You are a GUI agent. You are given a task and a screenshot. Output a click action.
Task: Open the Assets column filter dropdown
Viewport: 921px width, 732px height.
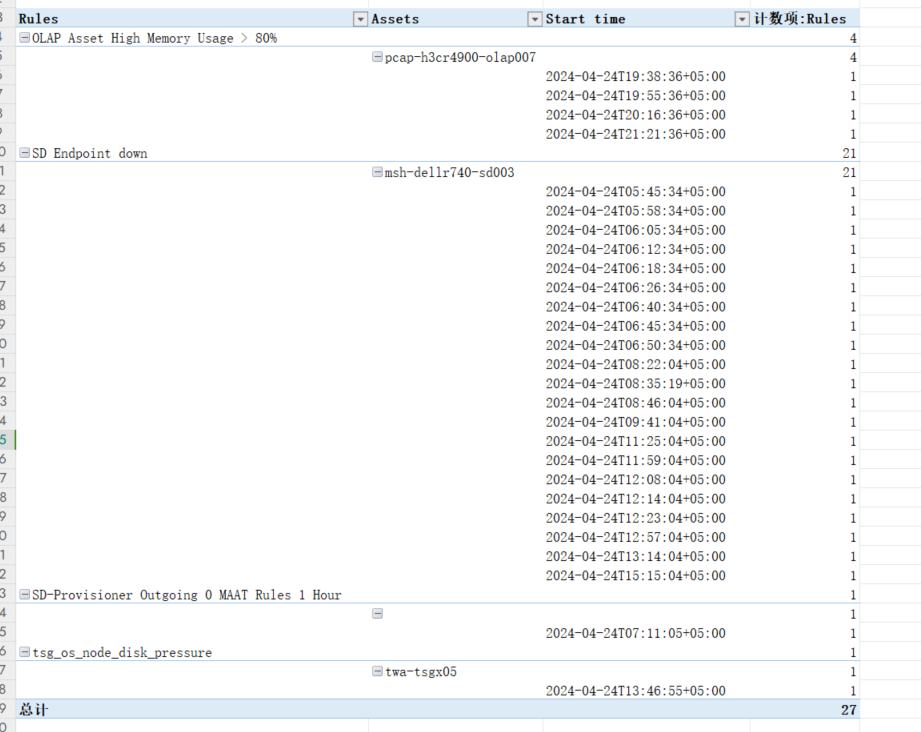(535, 19)
